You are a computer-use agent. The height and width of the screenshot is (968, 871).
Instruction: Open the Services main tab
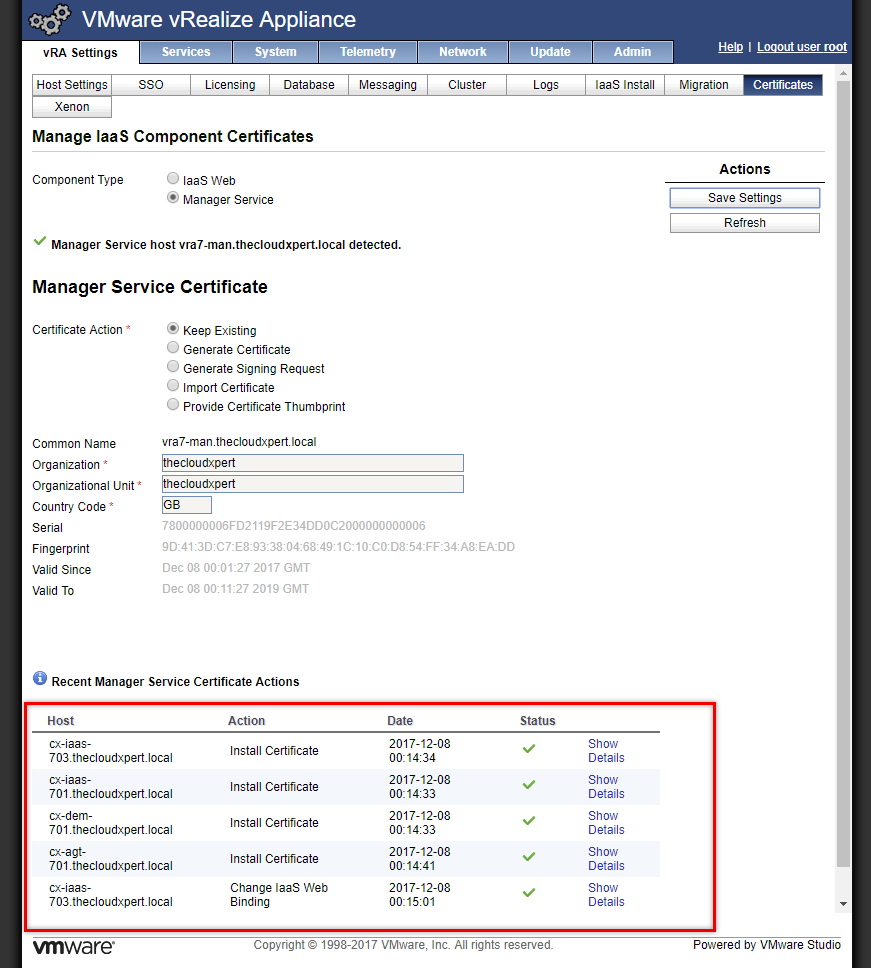point(186,52)
